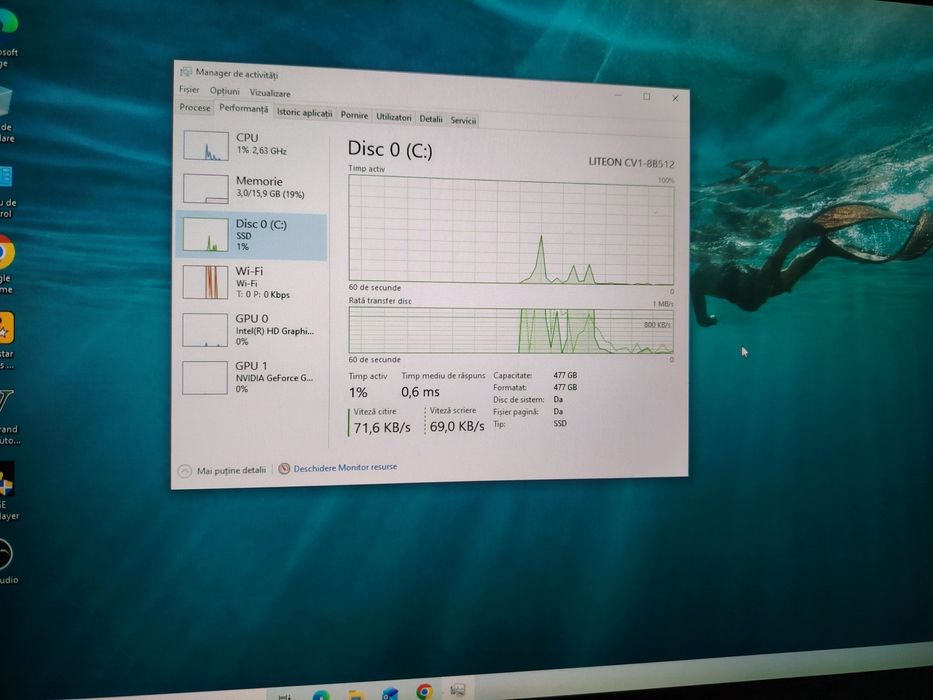Click the LITEON CV1-8B512 model label

pyautogui.click(x=631, y=162)
